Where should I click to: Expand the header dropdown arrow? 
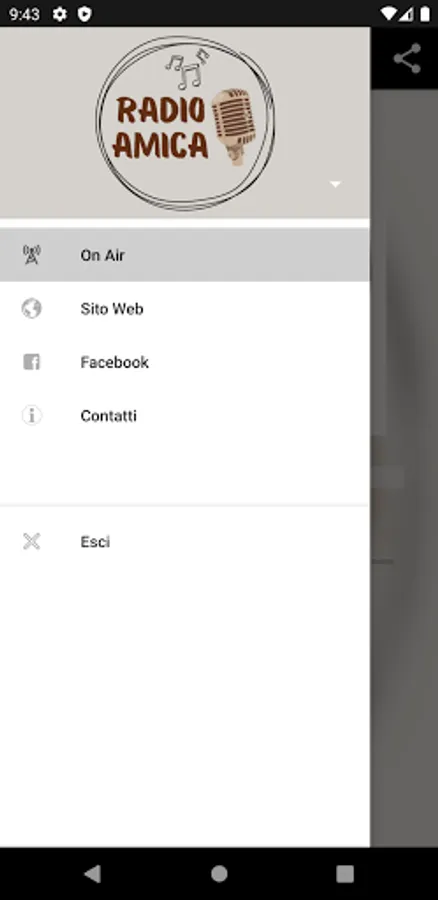[x=335, y=184]
